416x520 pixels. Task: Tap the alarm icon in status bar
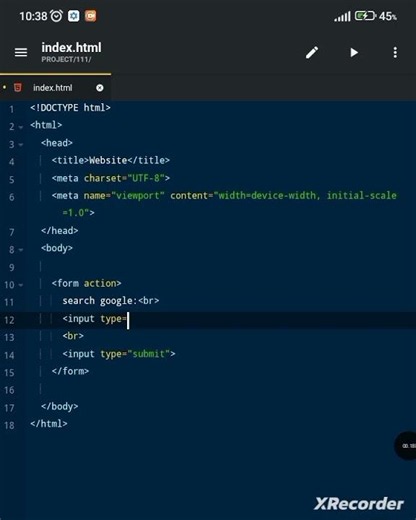(56, 16)
